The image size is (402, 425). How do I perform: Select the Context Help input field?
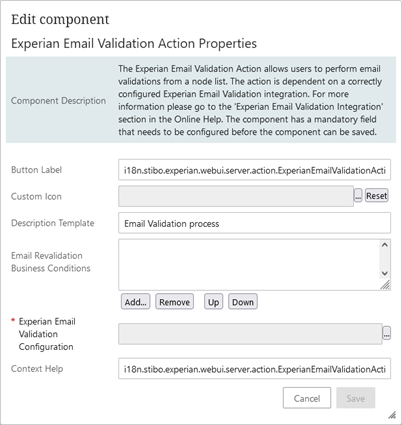click(254, 369)
